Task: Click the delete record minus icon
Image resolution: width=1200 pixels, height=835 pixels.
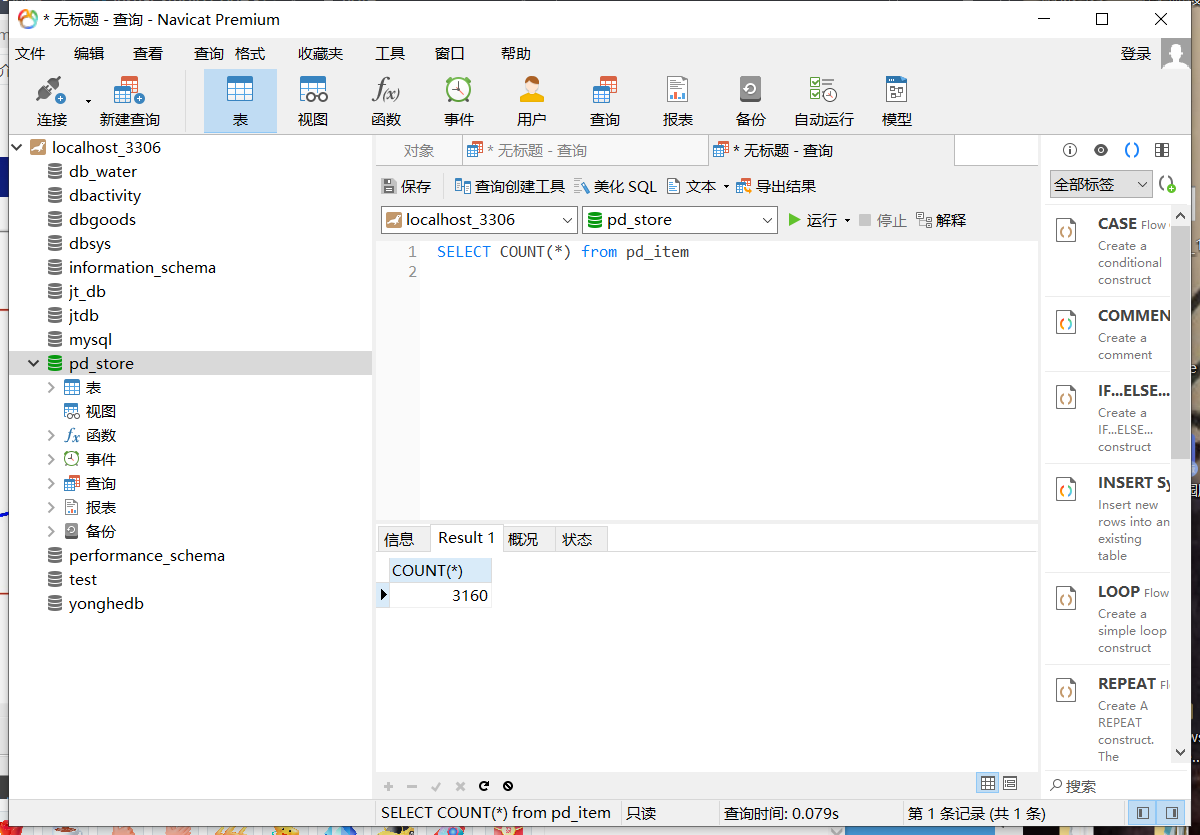Action: tap(411, 786)
